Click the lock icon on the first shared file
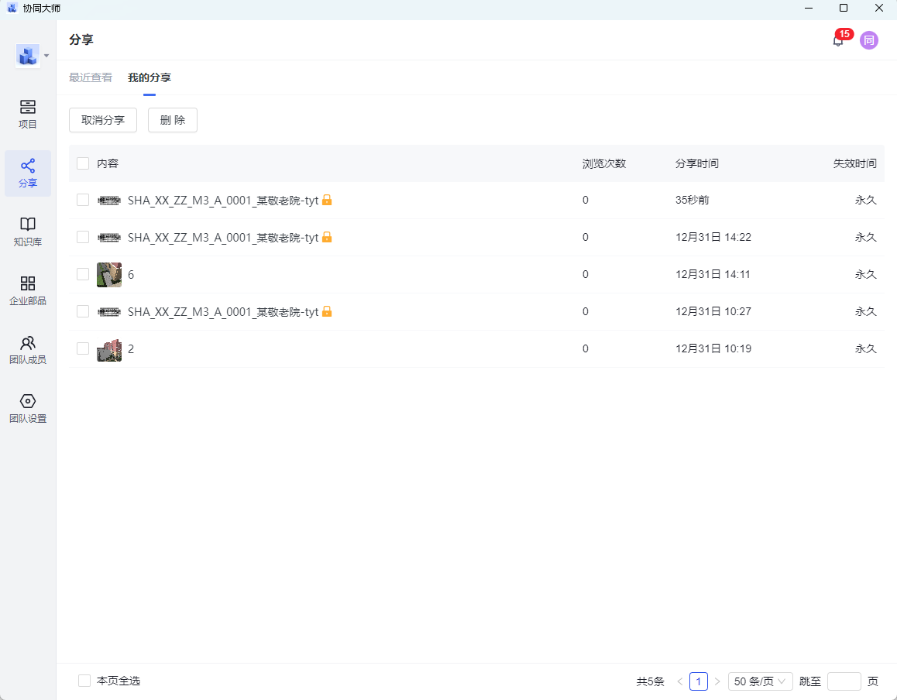Viewport: 897px width, 700px height. coord(327,200)
